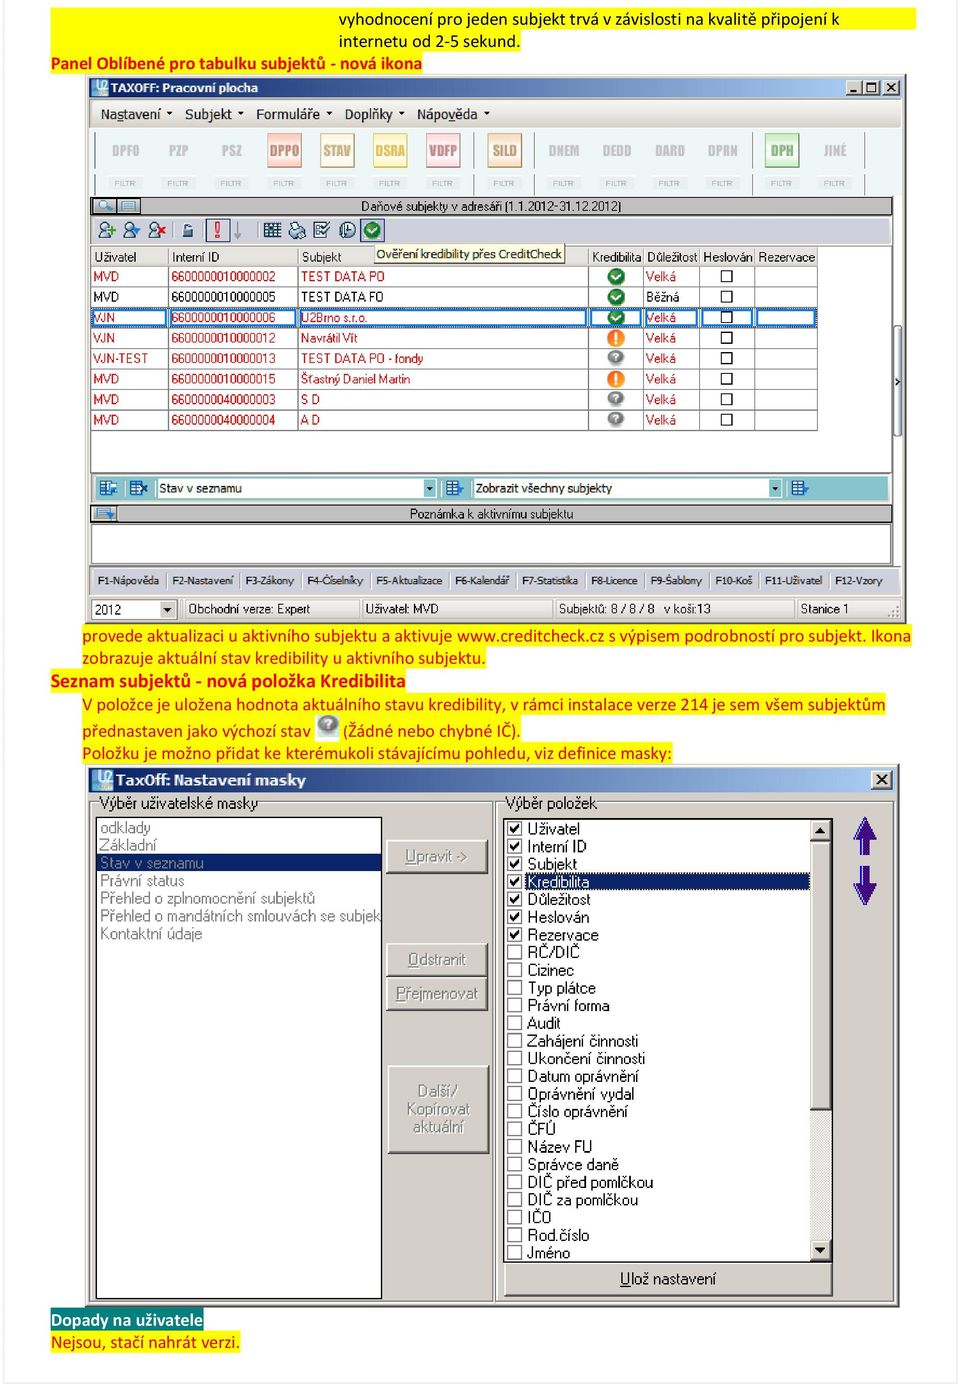Click the red exclamation mark icon
The width and height of the screenshot is (960, 1384).
click(217, 230)
